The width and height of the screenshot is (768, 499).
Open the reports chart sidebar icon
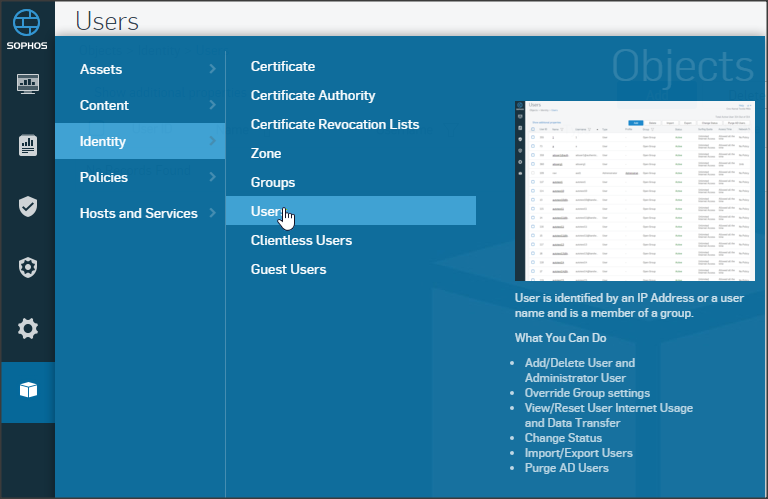coord(28,146)
